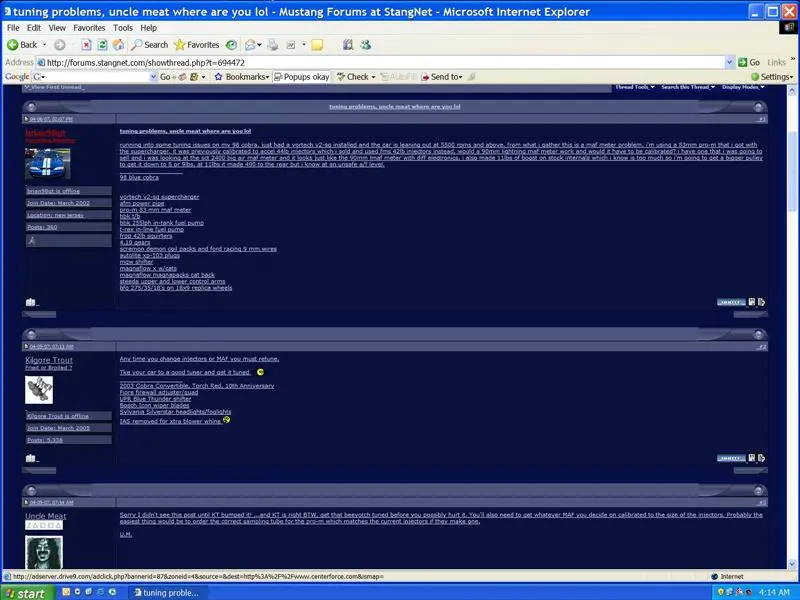Click the Google toolbar logo
This screenshot has height=600, width=800.
17,77
